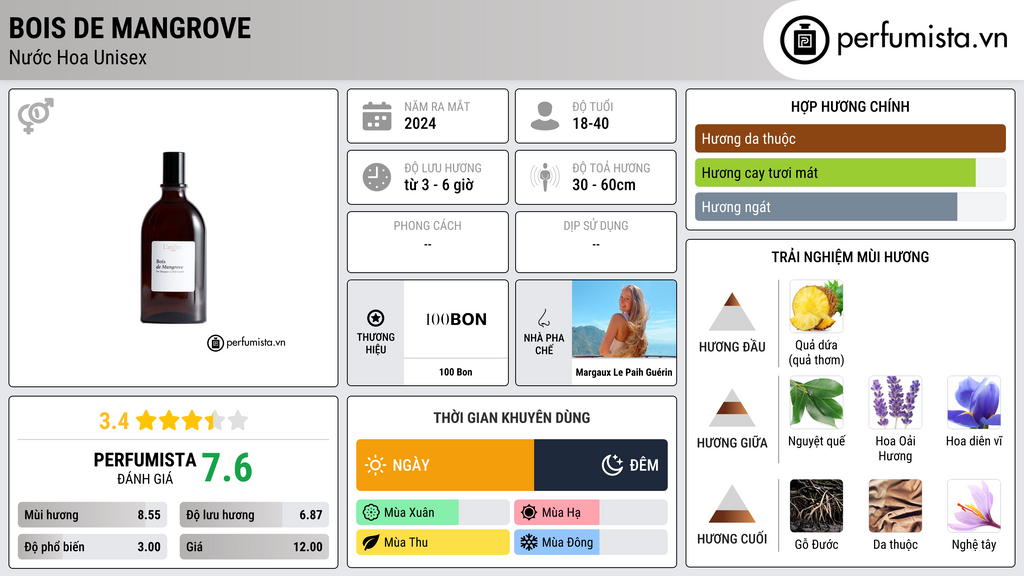Click the clock icon beside Độ lưu hương
This screenshot has height=576, width=1024.
pos(377,177)
